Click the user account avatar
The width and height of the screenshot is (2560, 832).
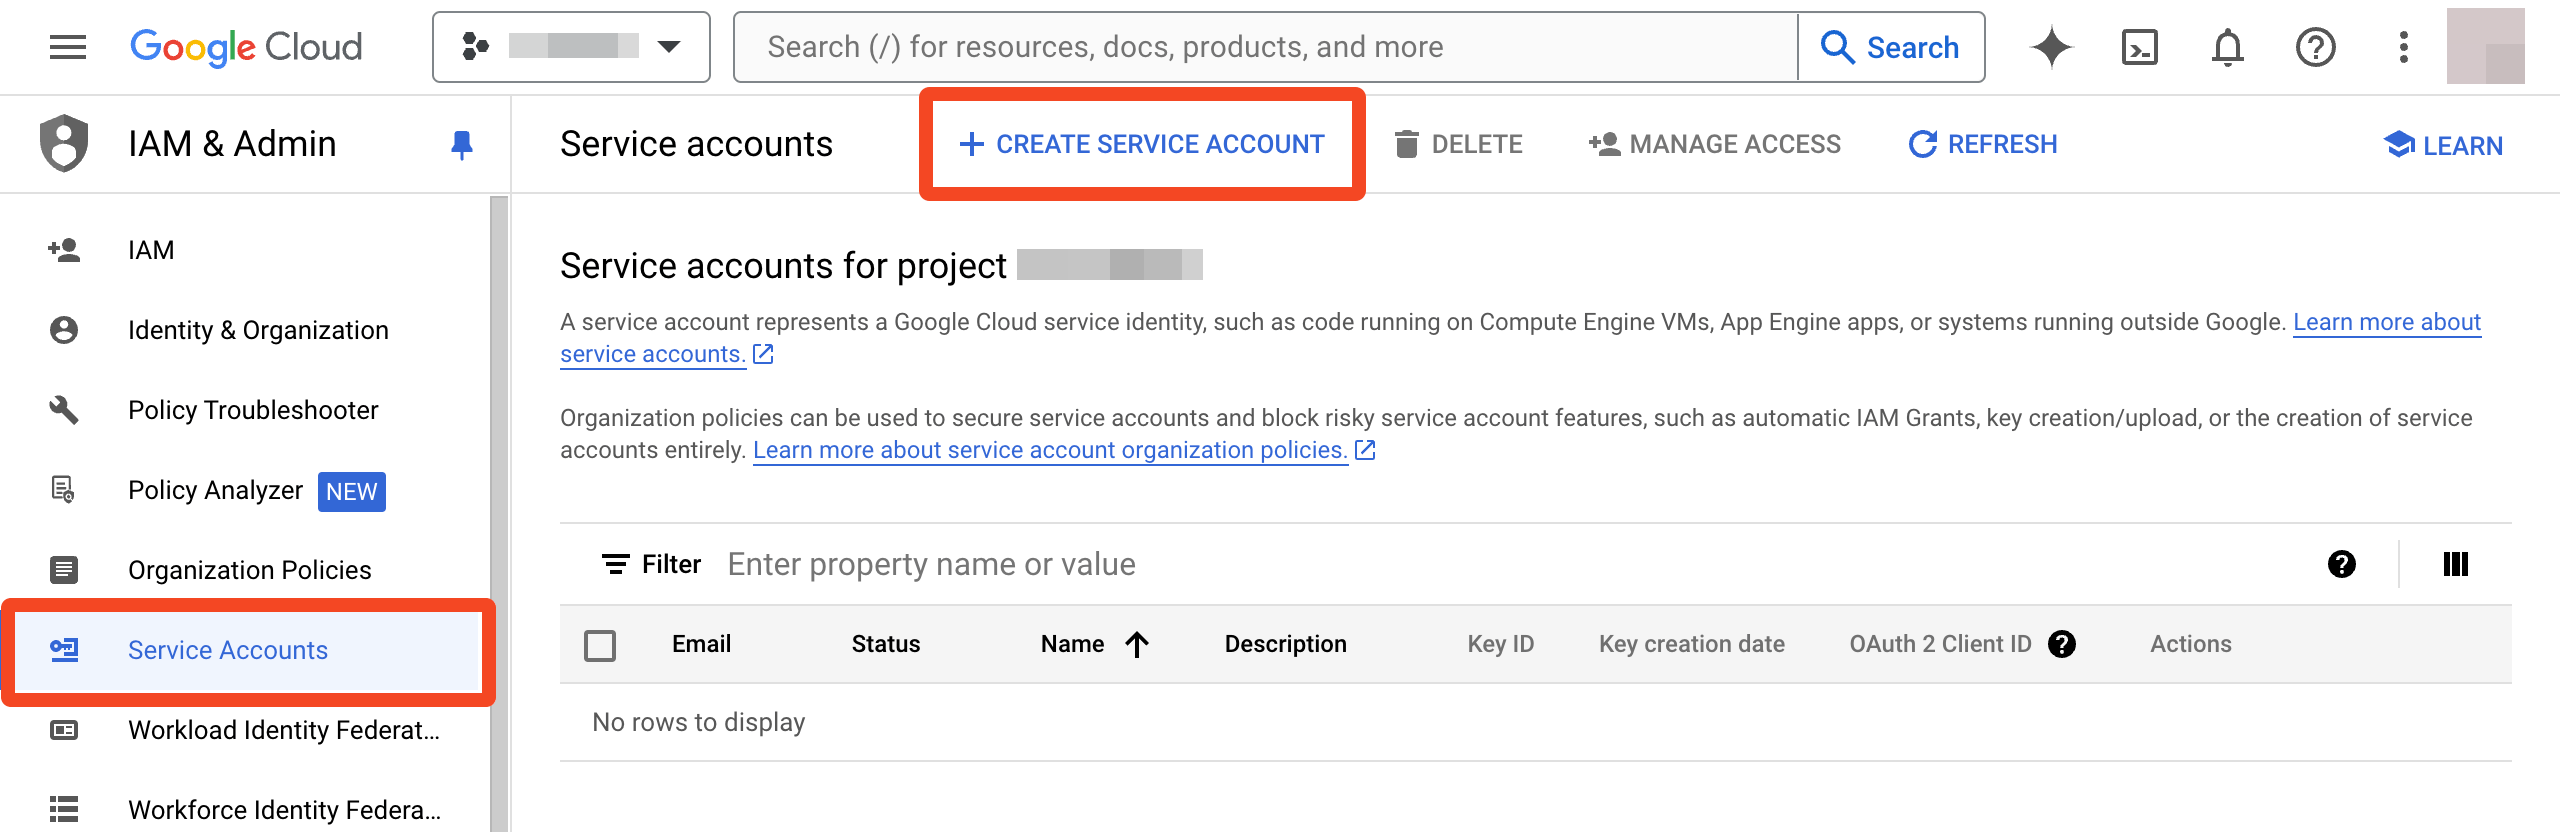2485,46
